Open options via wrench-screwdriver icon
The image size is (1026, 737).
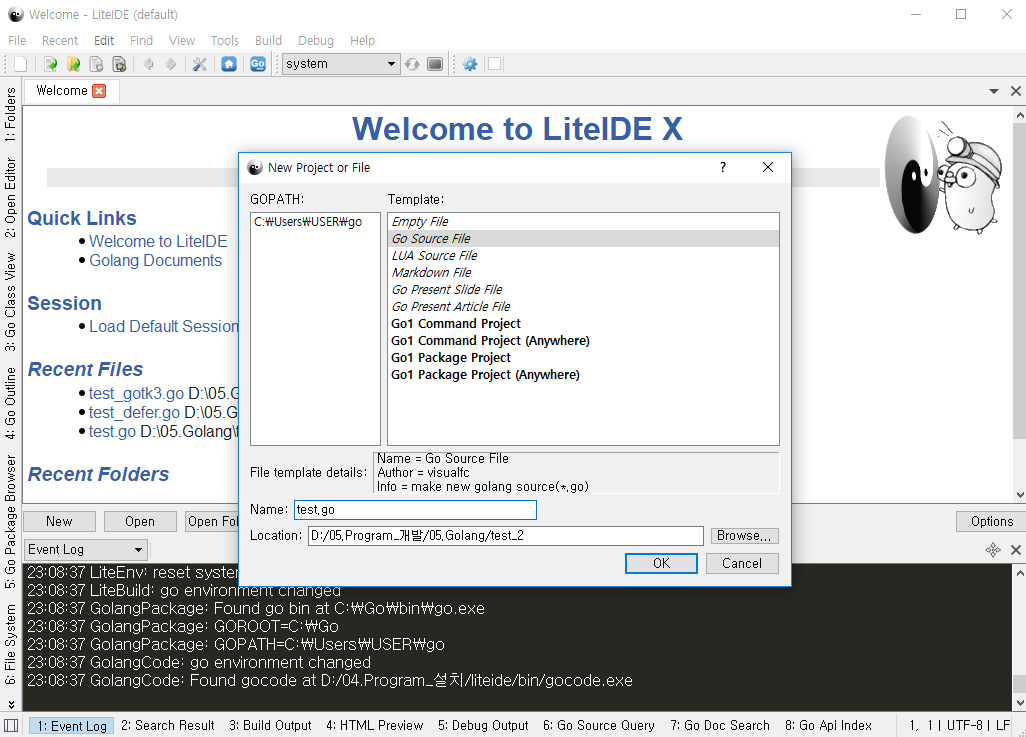click(x=200, y=64)
